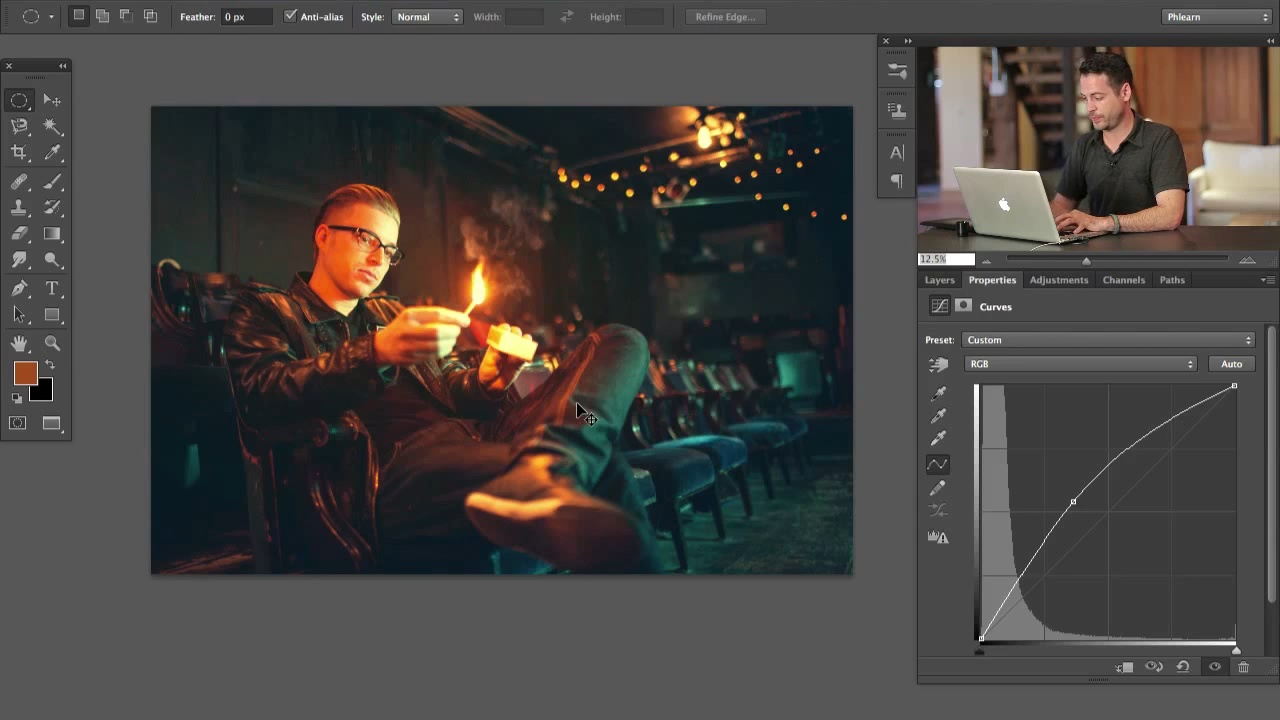The width and height of the screenshot is (1280, 720).
Task: Select the Elliptical Marquee tool
Action: click(x=19, y=100)
